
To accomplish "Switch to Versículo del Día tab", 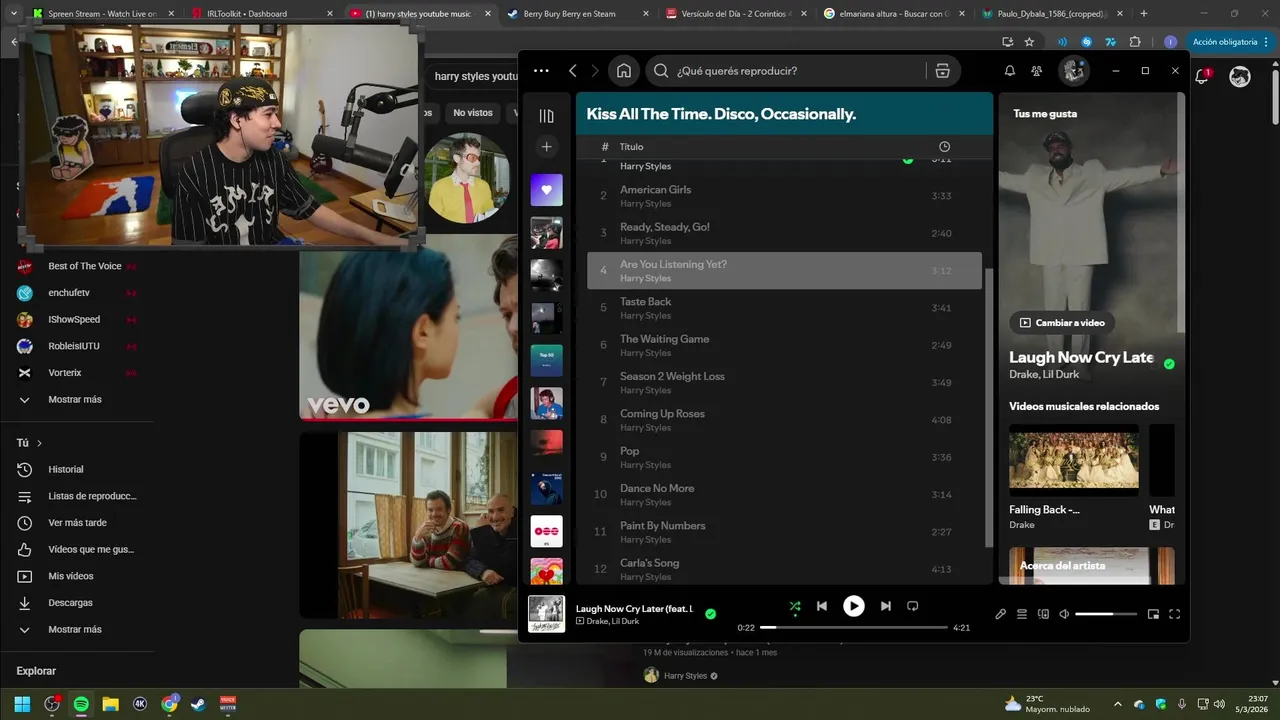I will coord(736,13).
